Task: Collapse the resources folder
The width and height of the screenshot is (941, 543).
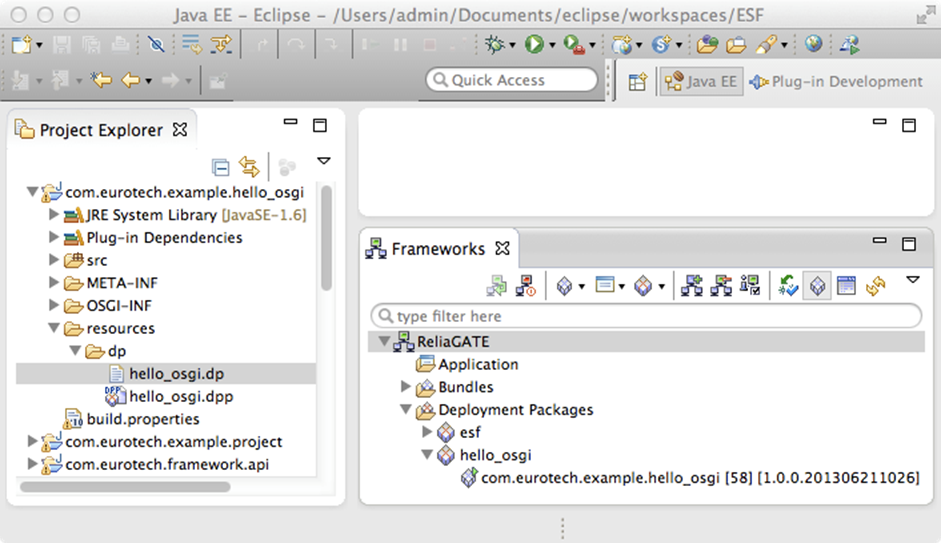Action: coord(53,328)
